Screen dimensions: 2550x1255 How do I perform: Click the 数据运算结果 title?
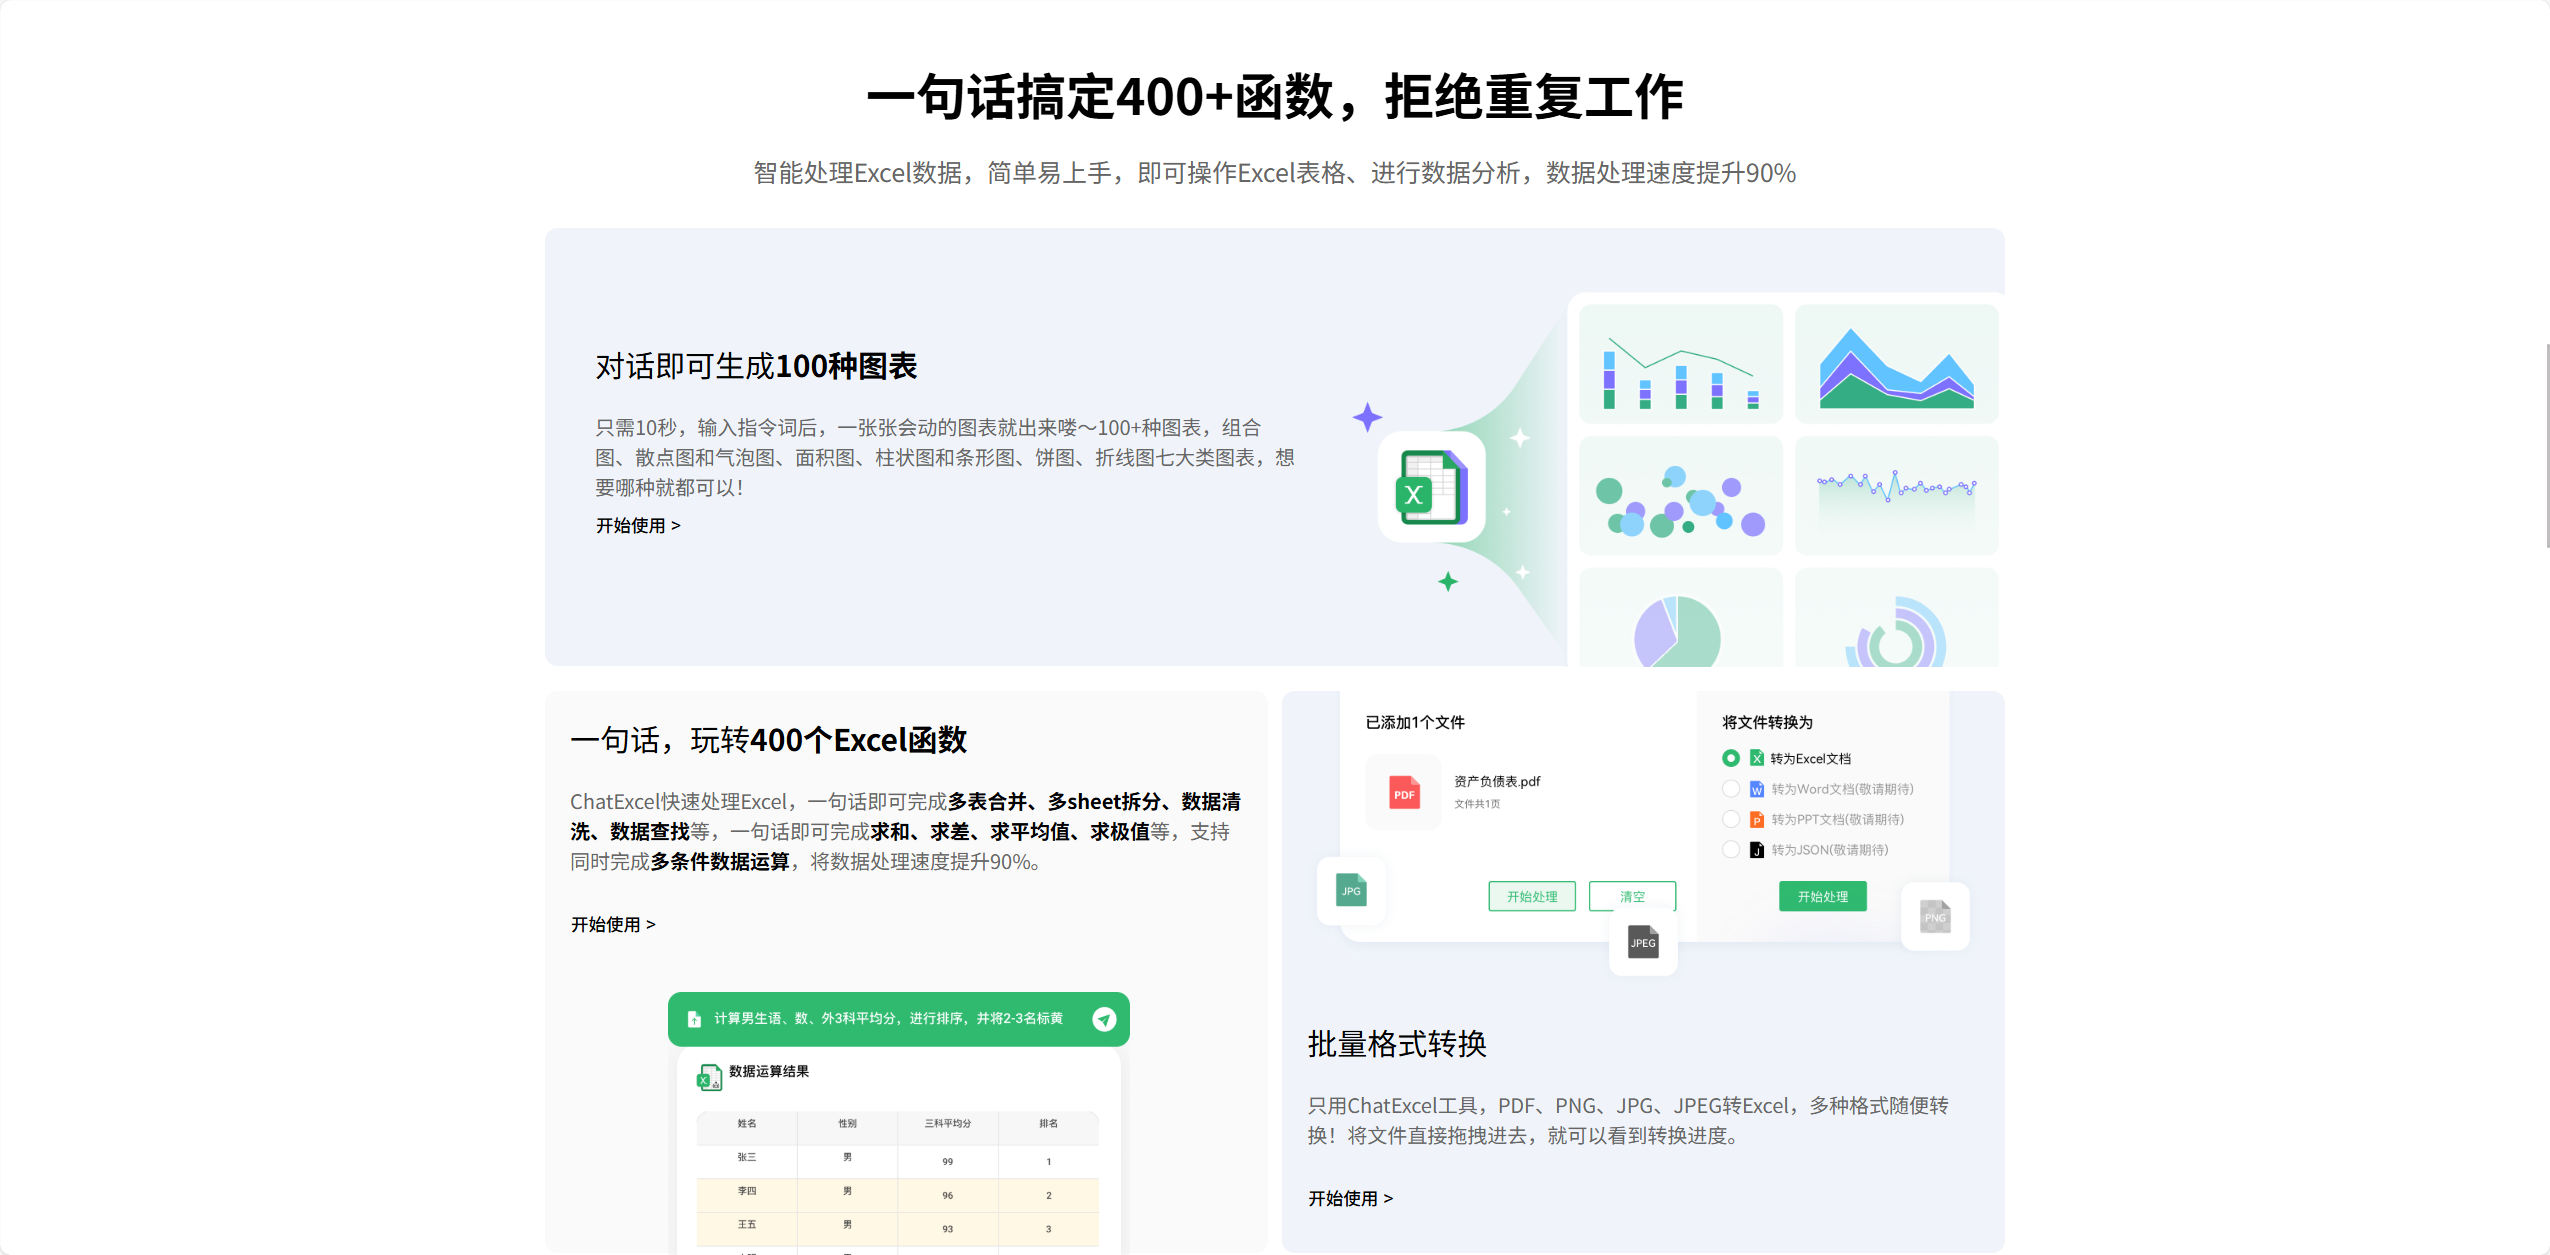coord(769,1071)
